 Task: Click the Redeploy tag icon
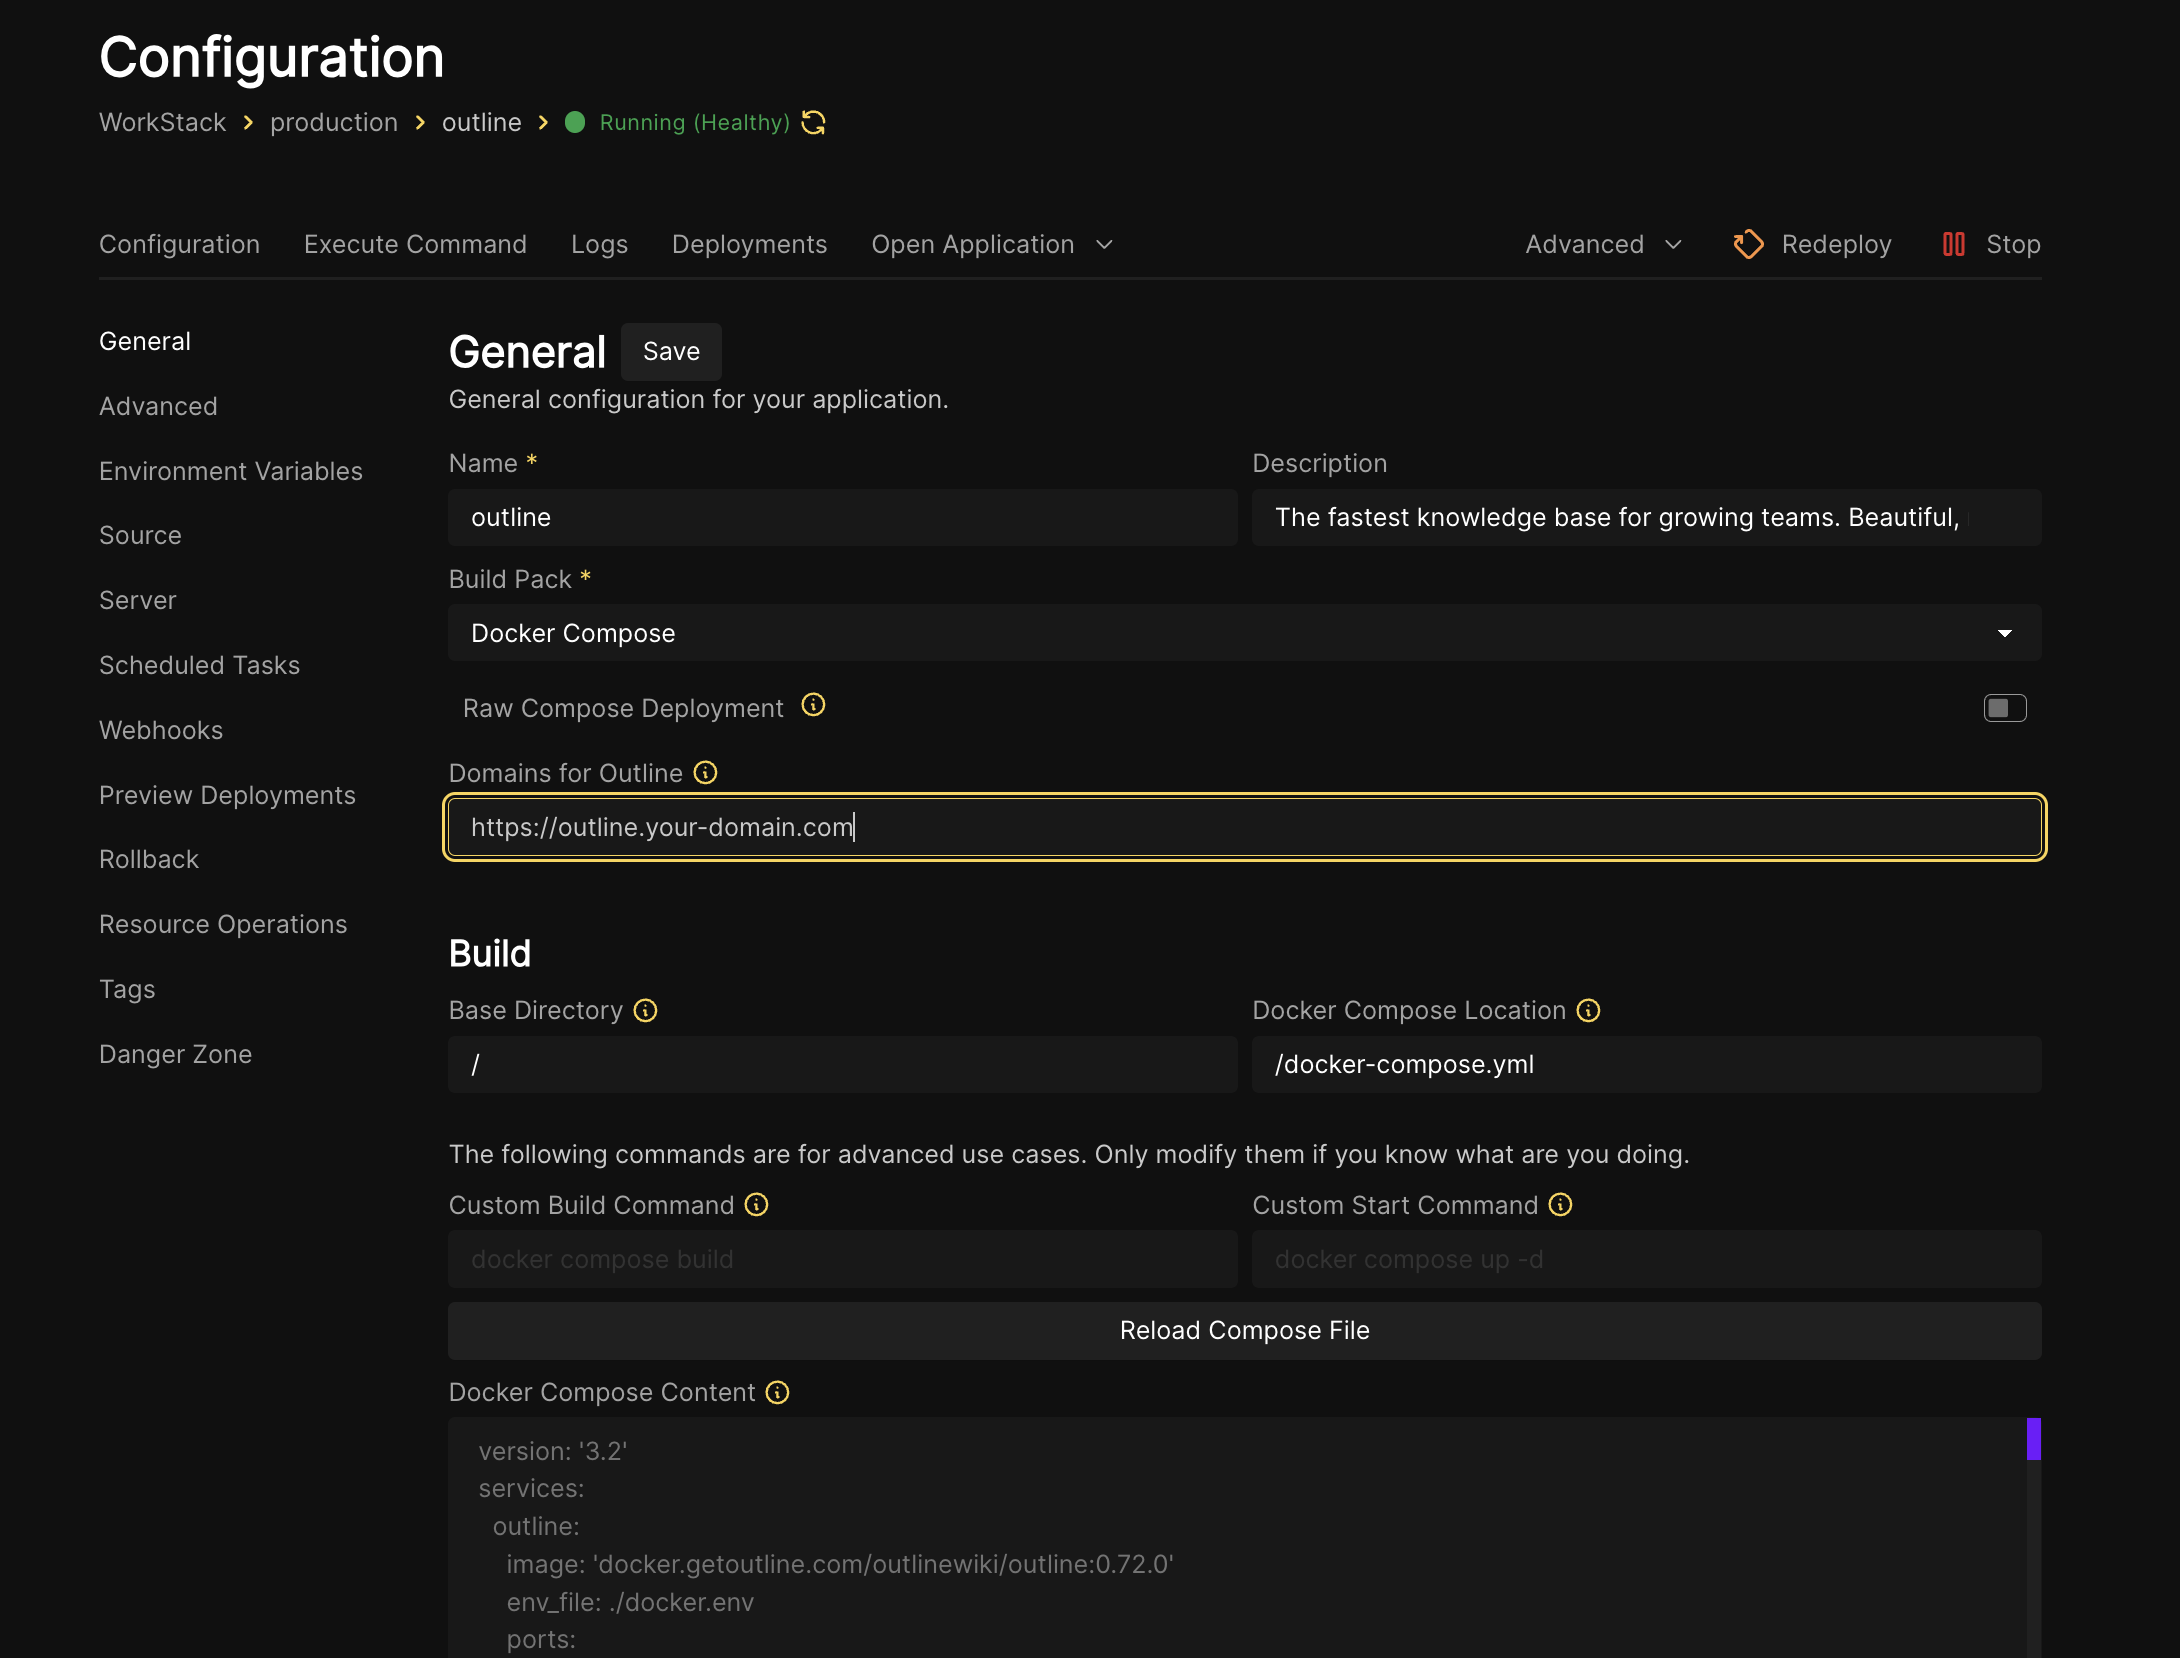1748,244
